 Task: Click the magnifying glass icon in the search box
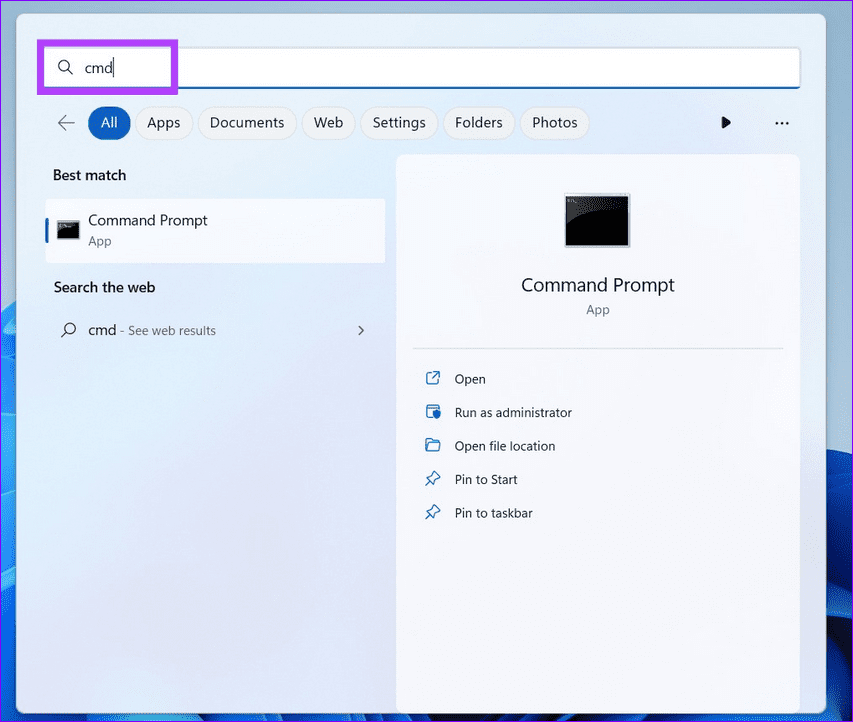pyautogui.click(x=65, y=67)
